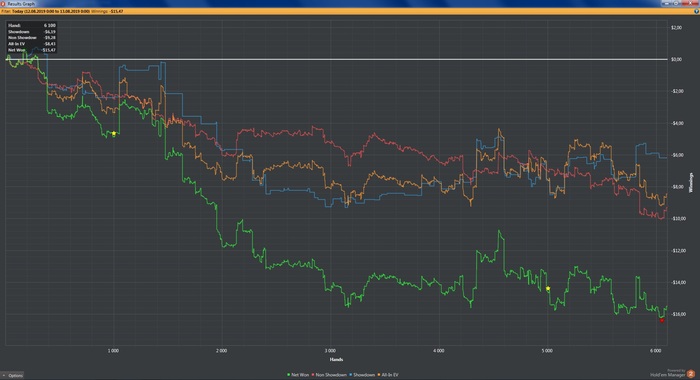Click the red marker at graph's lowest point
The height and width of the screenshot is (380, 700).
662,320
